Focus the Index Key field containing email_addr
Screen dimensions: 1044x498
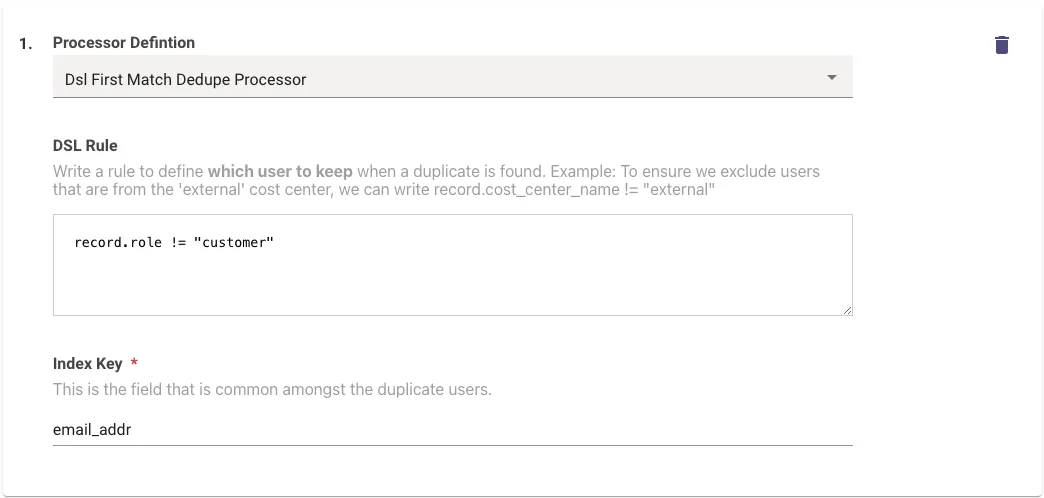point(453,429)
